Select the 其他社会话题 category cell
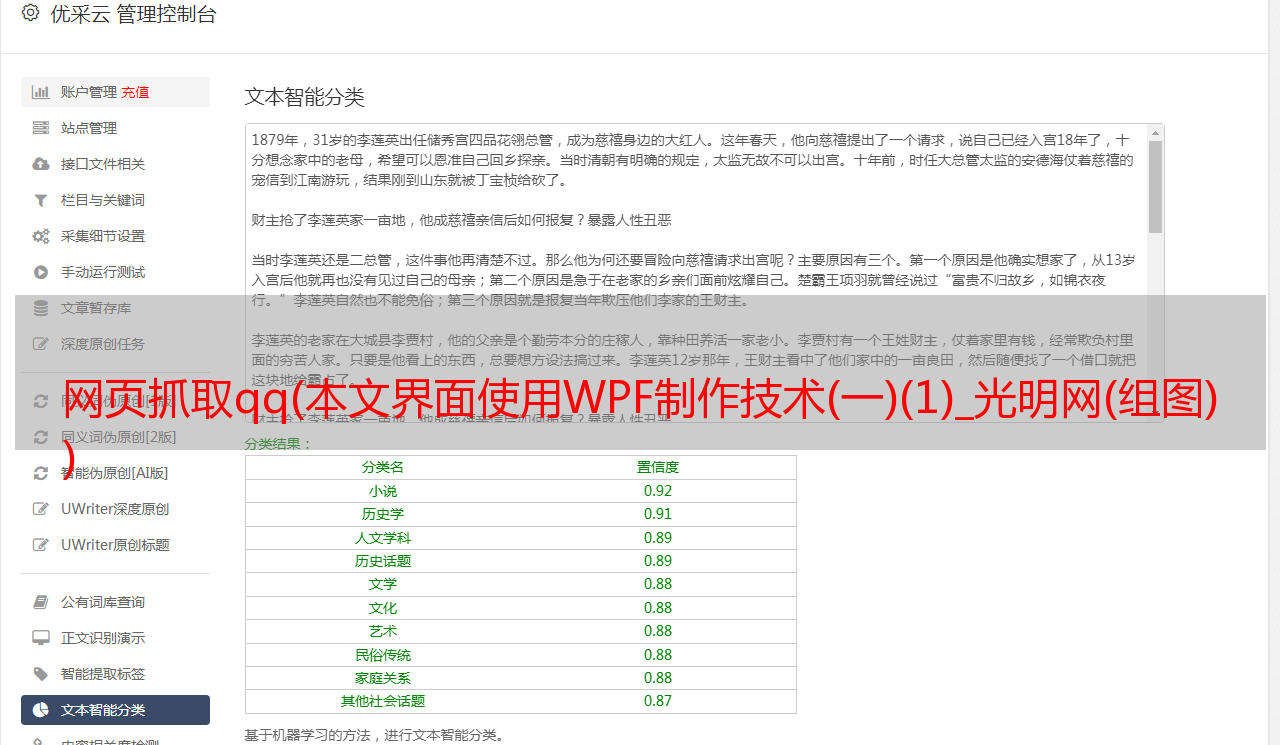Viewport: 1280px width, 745px height. click(383, 701)
